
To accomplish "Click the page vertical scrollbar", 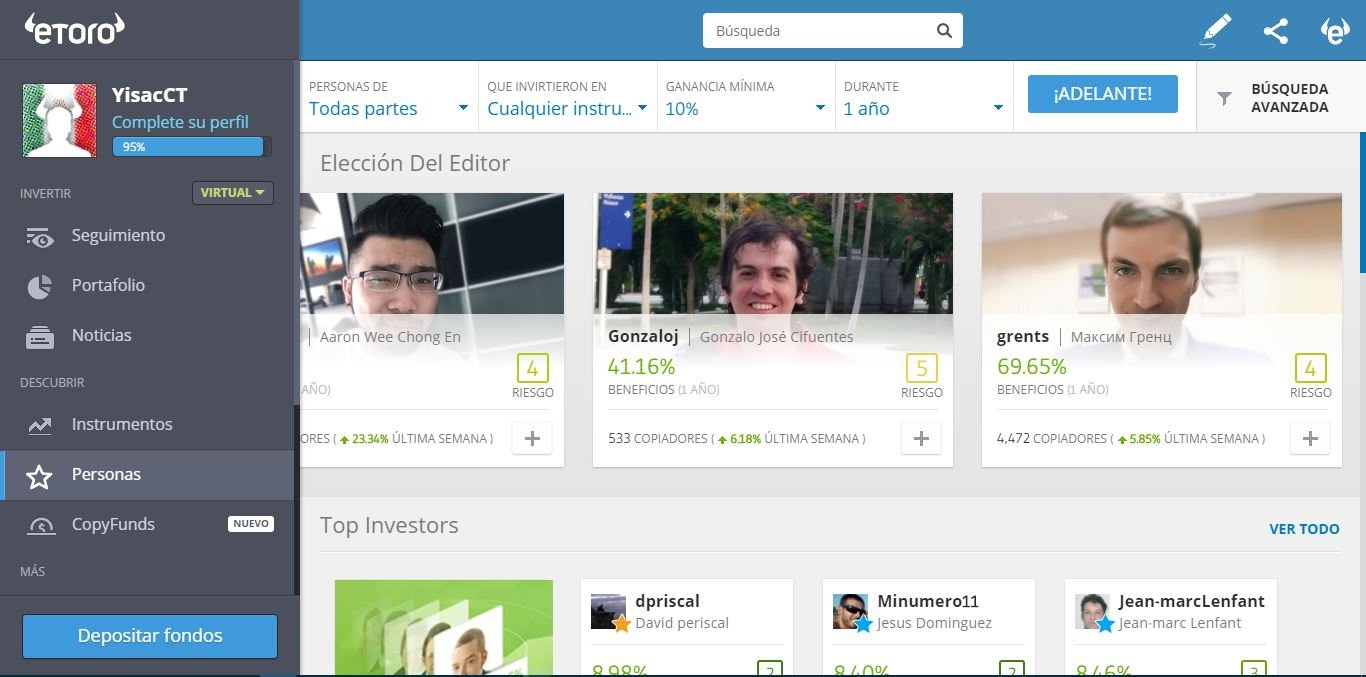I will coord(1362,203).
